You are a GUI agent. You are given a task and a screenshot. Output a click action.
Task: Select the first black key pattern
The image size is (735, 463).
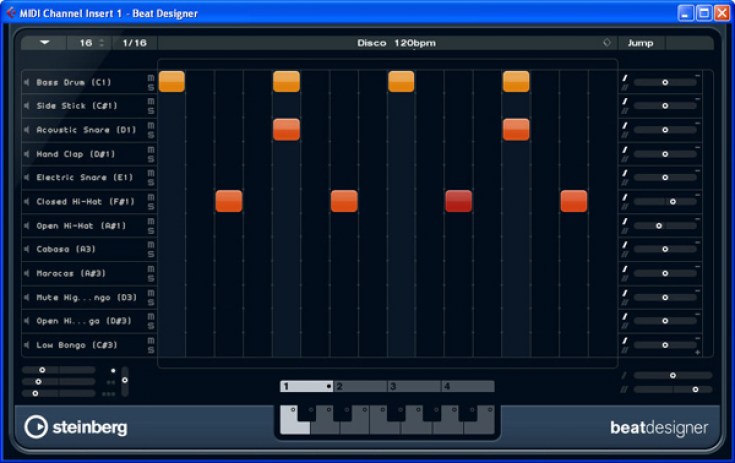tap(307, 413)
